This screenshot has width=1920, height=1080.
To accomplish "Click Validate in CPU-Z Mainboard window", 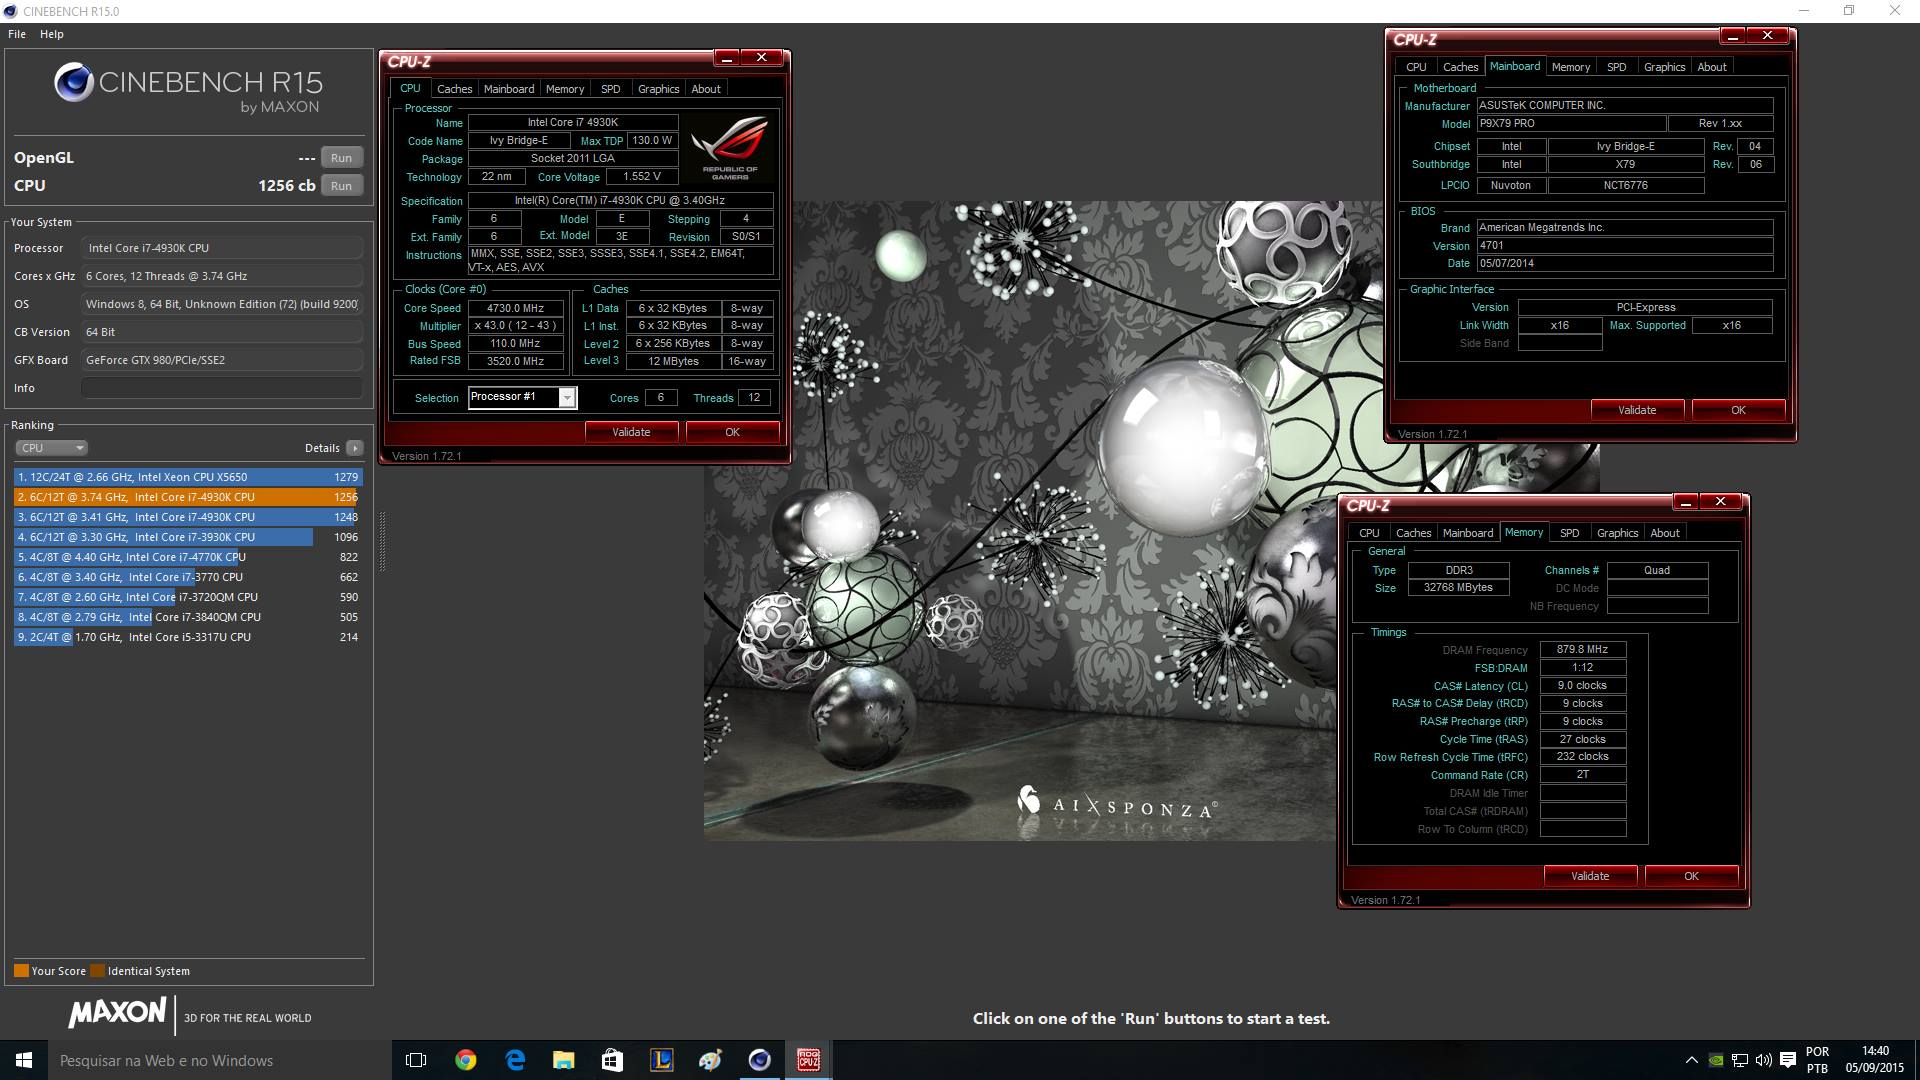I will coord(1637,410).
